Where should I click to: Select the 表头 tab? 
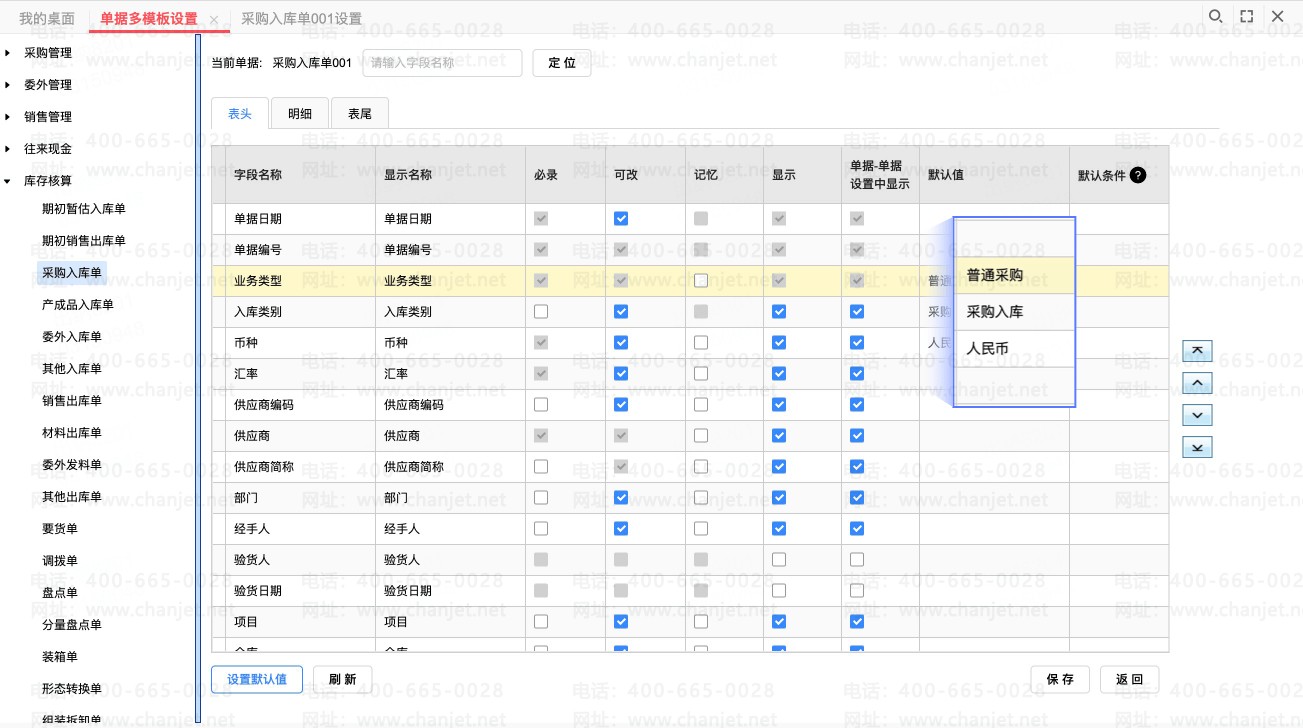[x=240, y=113]
